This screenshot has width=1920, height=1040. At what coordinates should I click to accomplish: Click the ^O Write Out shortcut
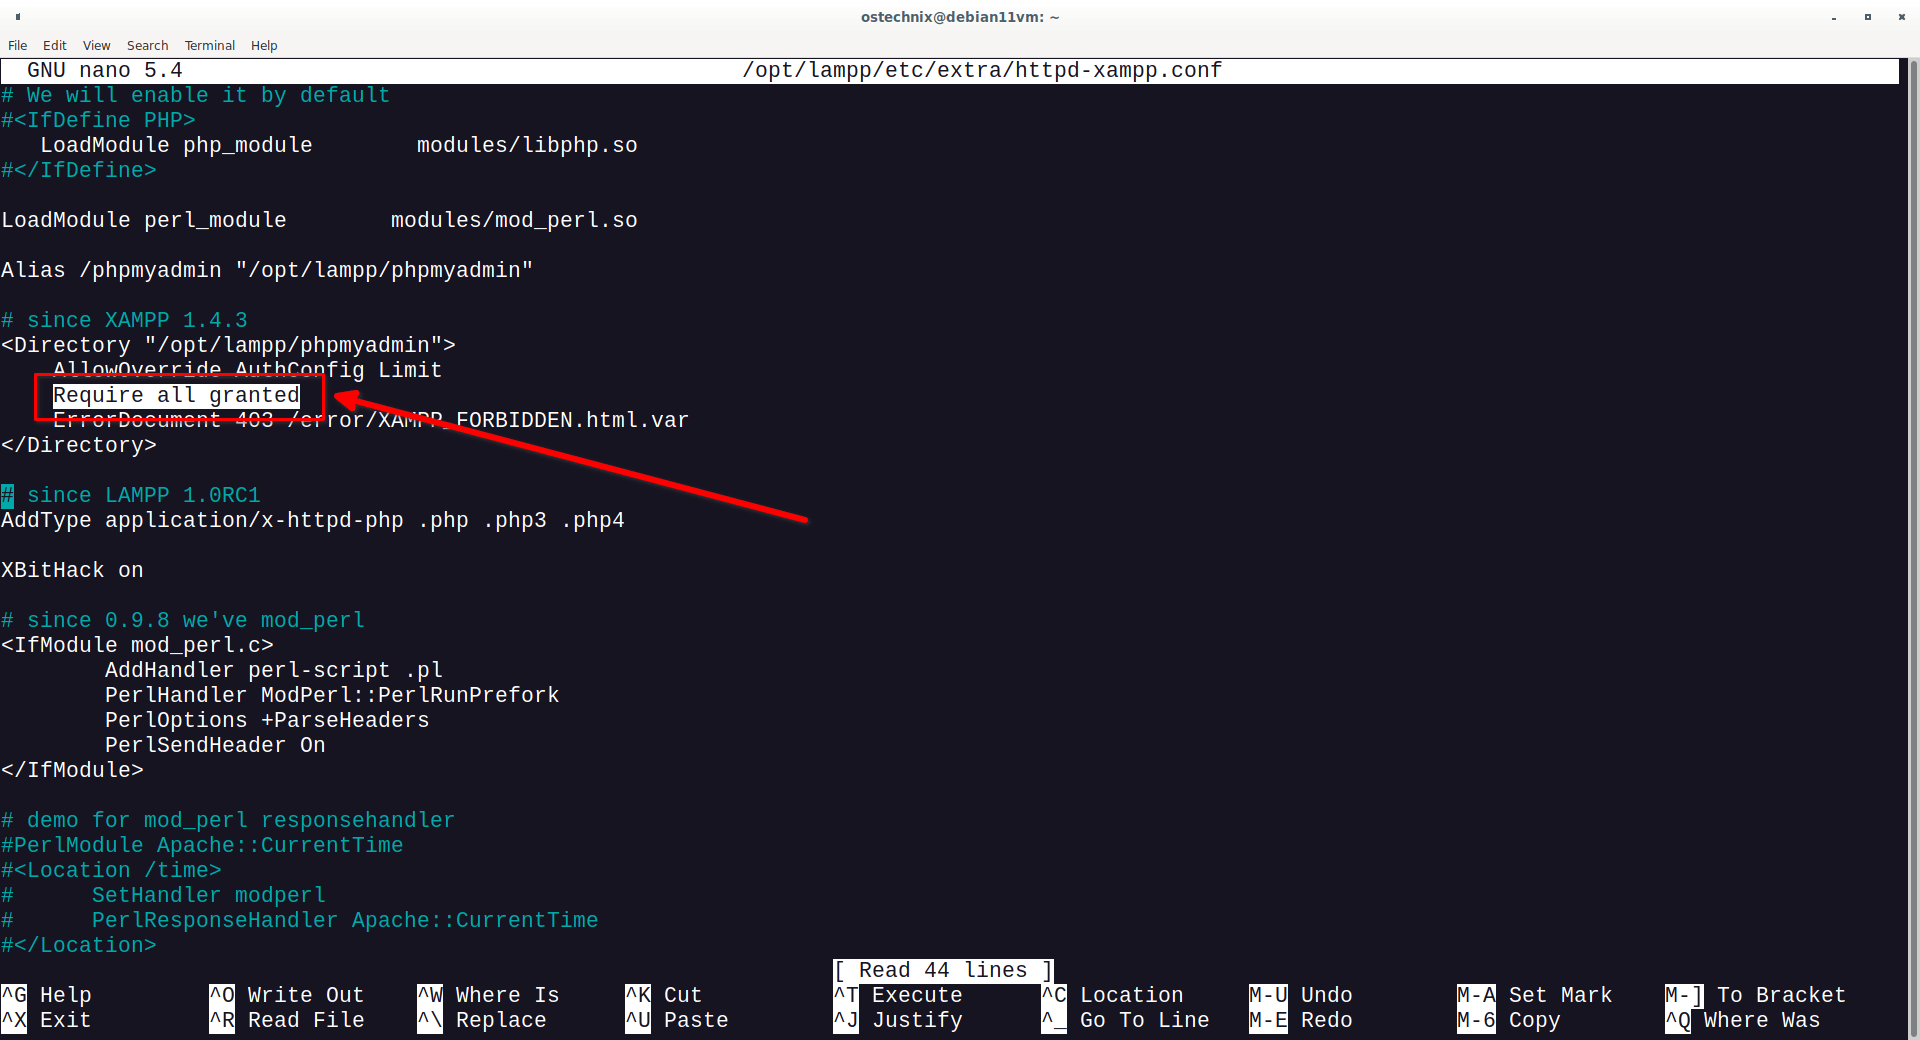point(287,995)
